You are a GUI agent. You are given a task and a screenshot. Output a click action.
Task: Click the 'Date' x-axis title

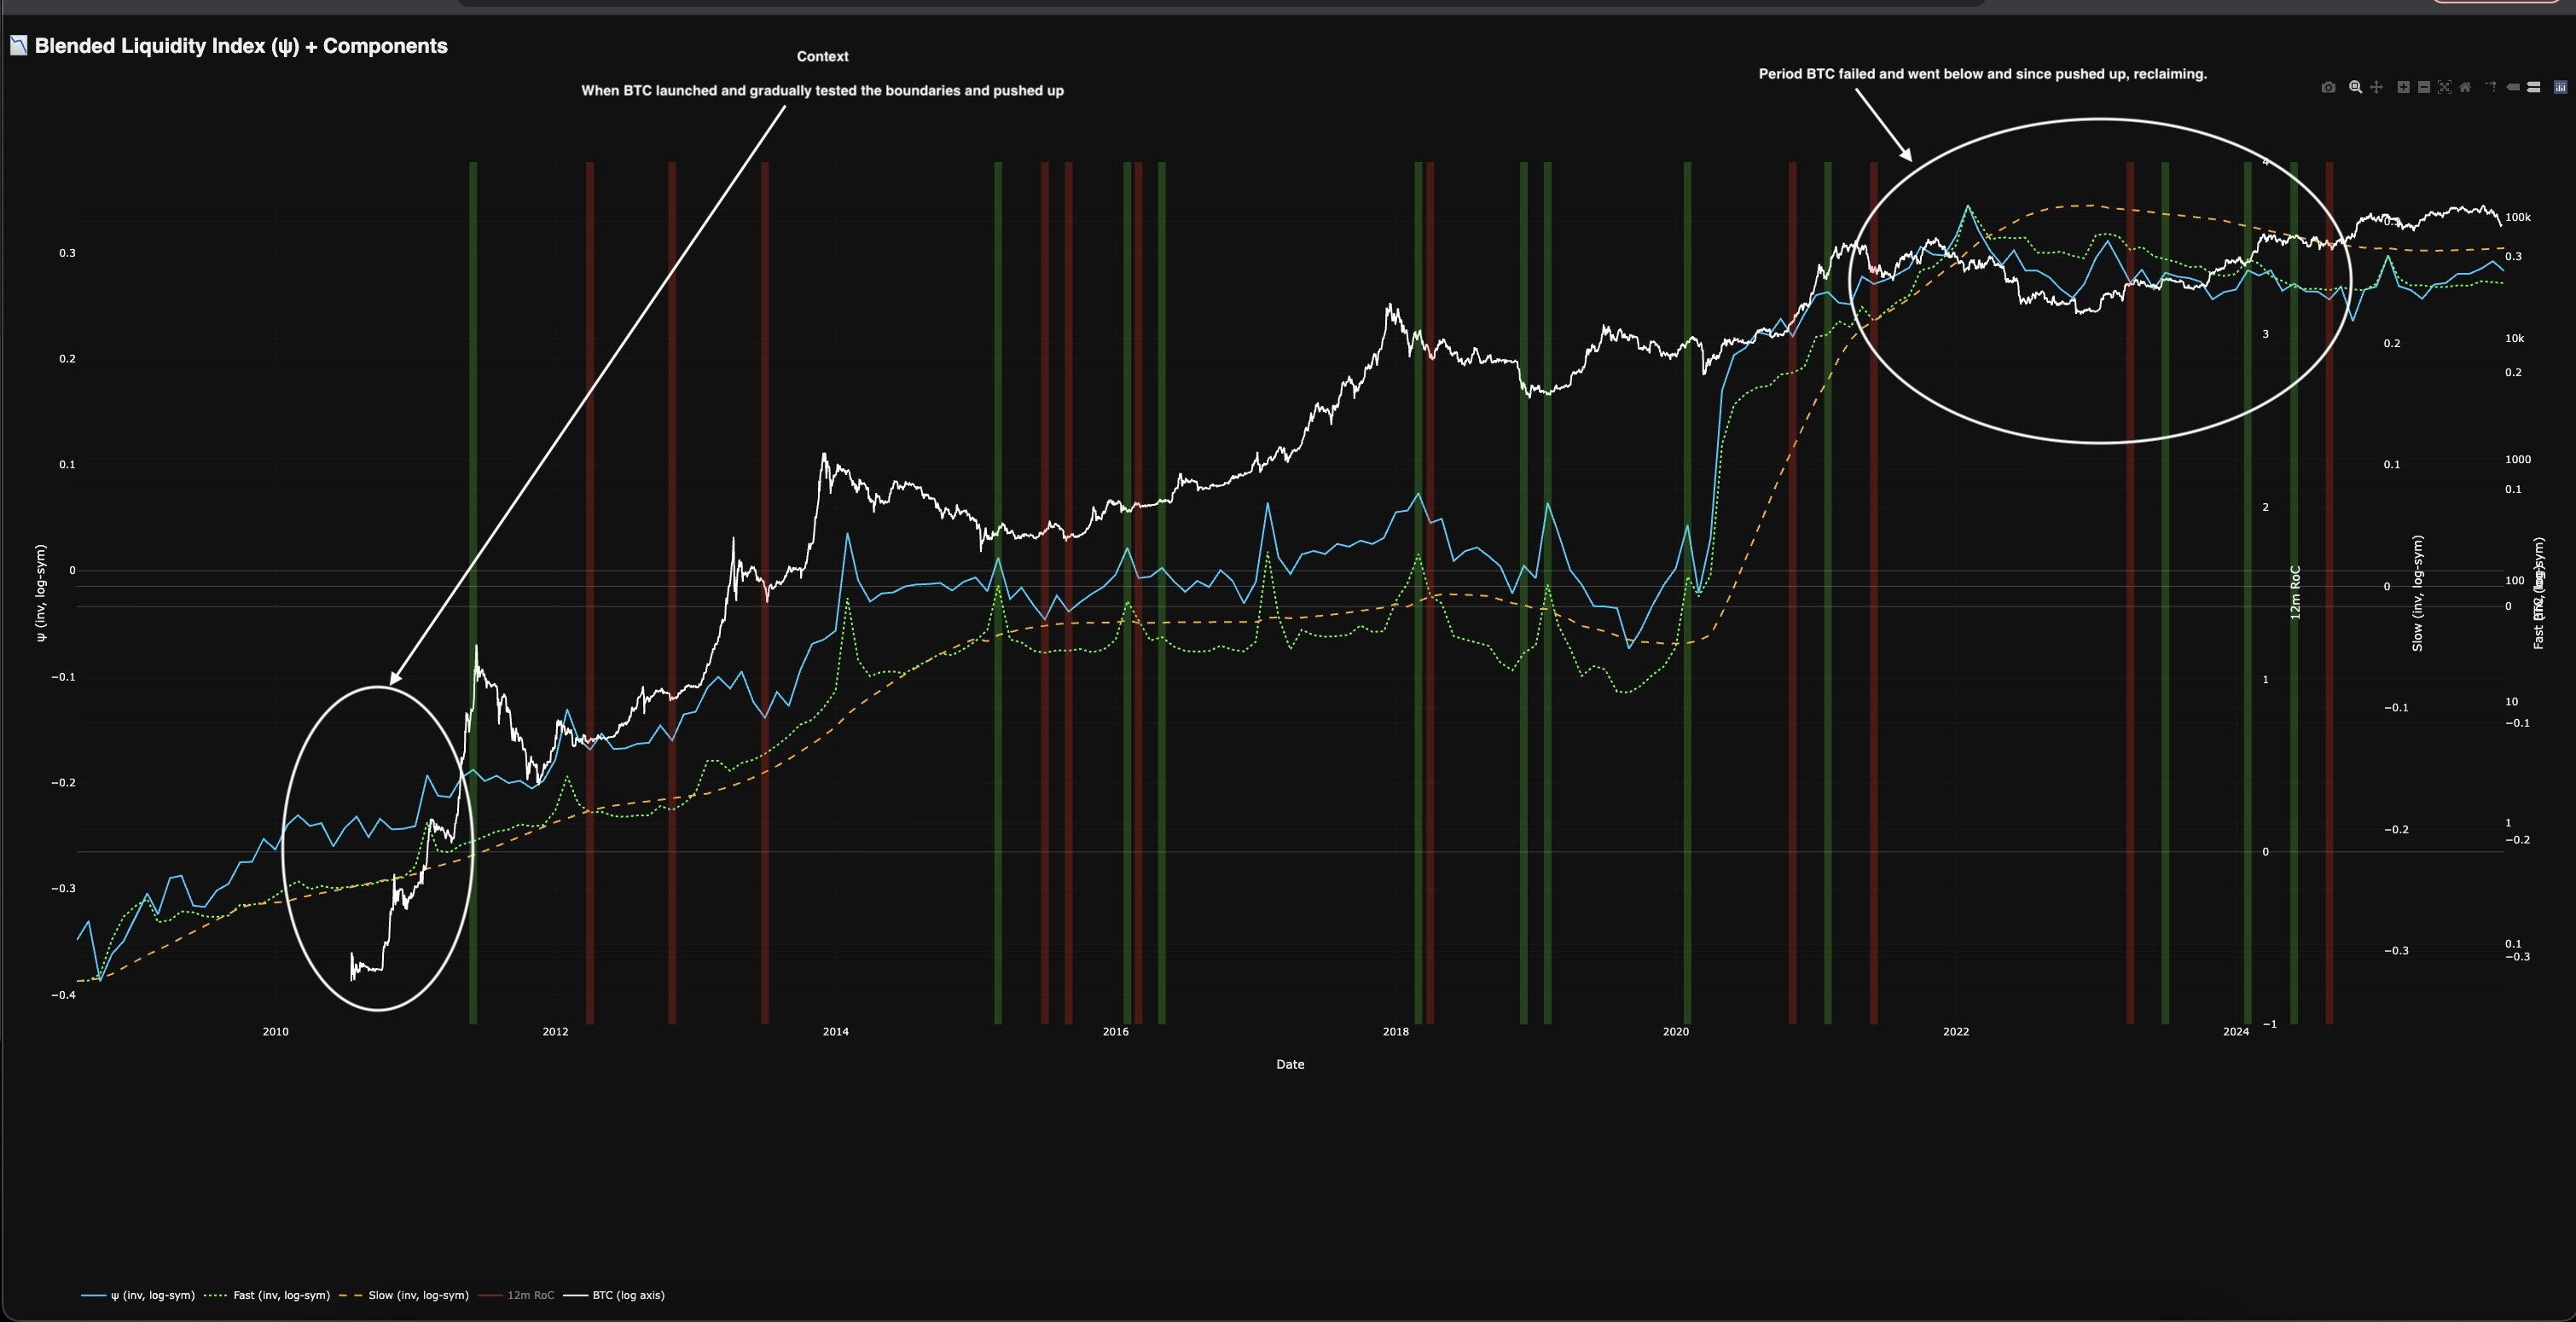[x=1290, y=1064]
